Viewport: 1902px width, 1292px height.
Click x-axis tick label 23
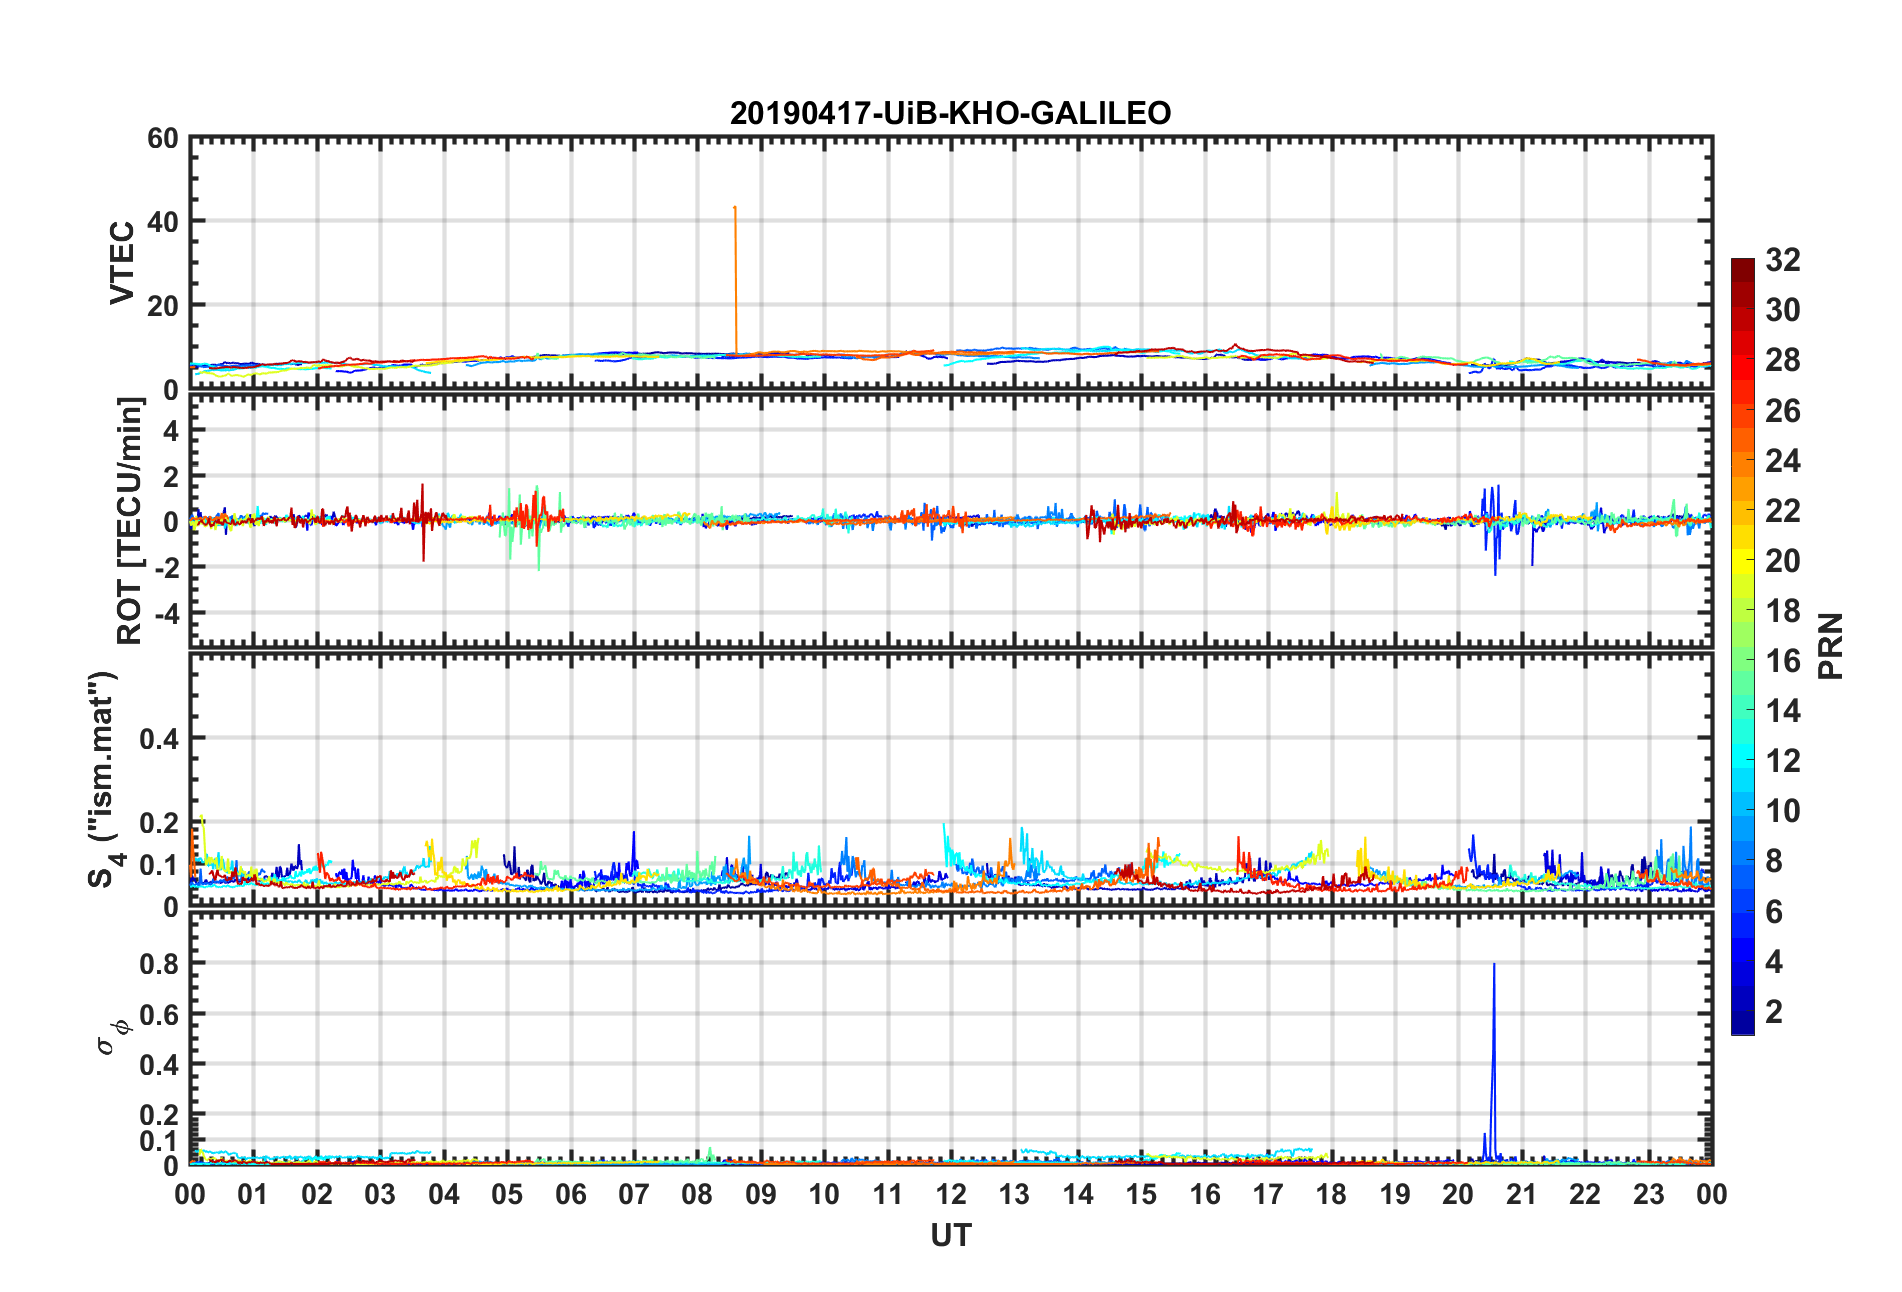pyautogui.click(x=1648, y=1194)
